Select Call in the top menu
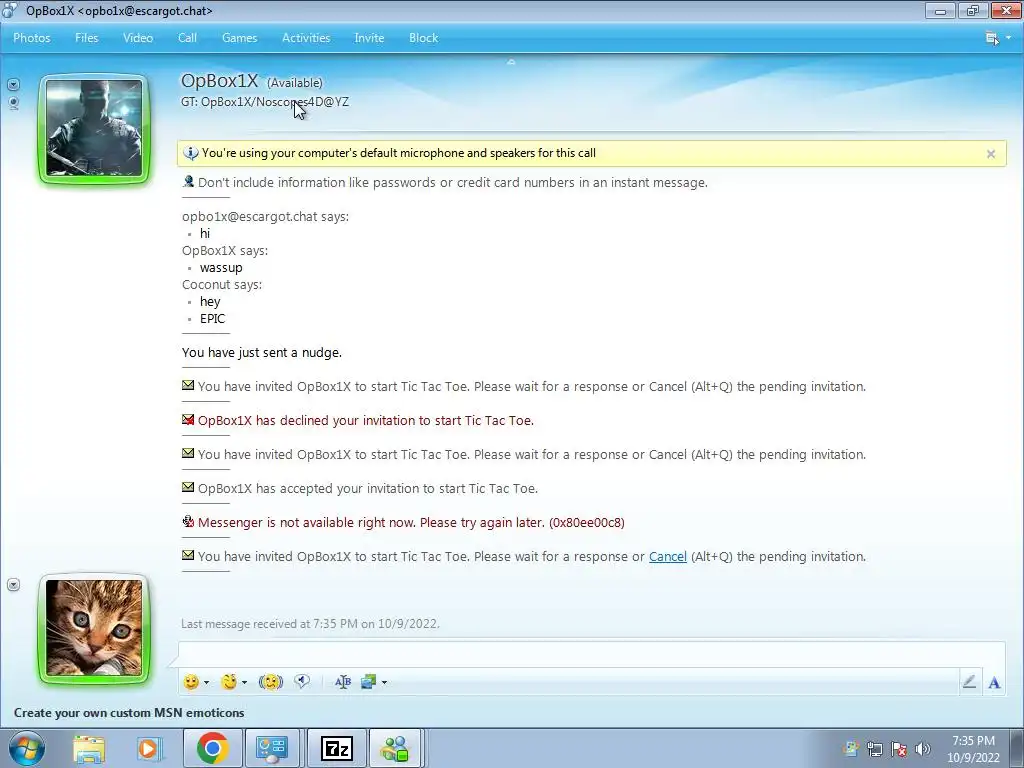The width and height of the screenshot is (1024, 768). click(x=187, y=38)
